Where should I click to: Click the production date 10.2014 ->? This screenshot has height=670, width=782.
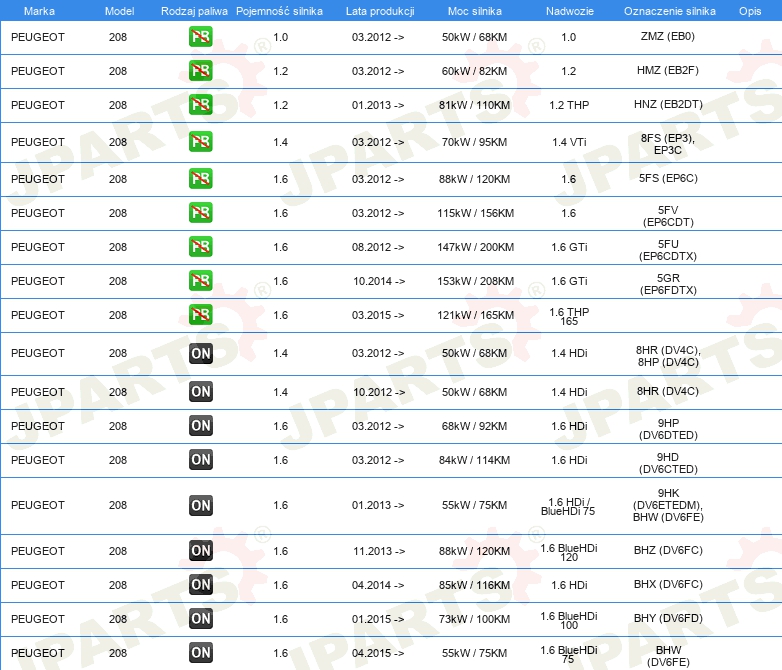tap(379, 281)
